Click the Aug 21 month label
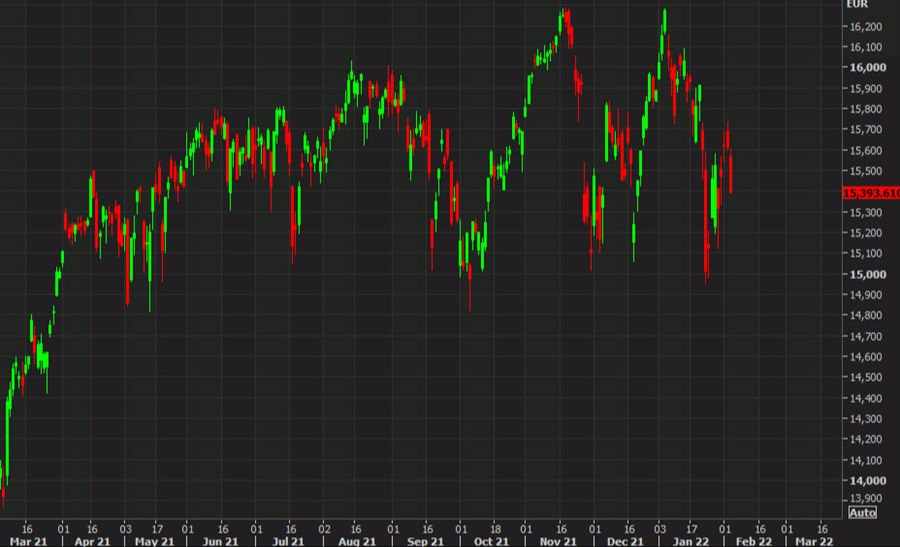The width and height of the screenshot is (900, 547). tap(357, 541)
